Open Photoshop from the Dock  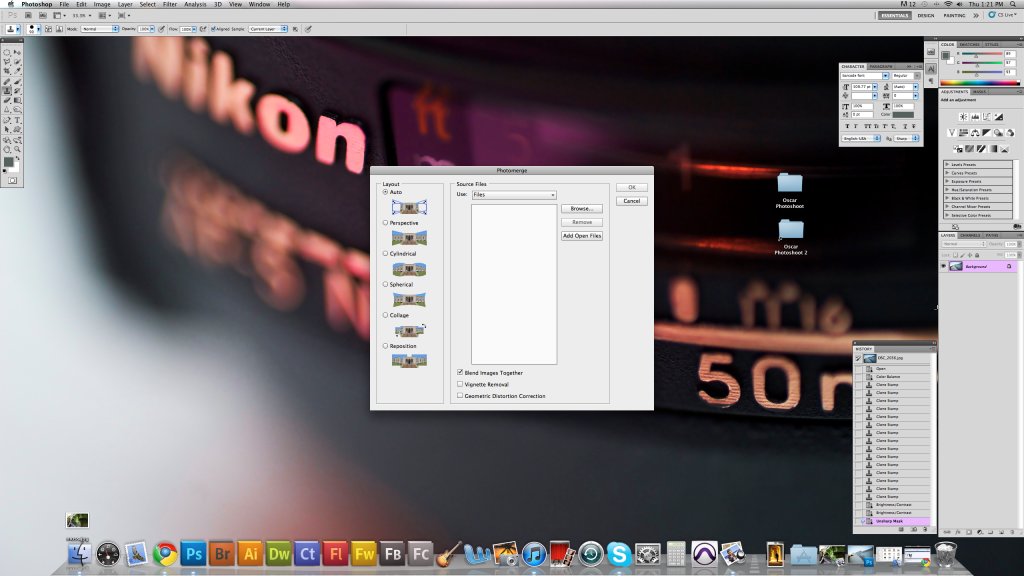click(x=193, y=554)
